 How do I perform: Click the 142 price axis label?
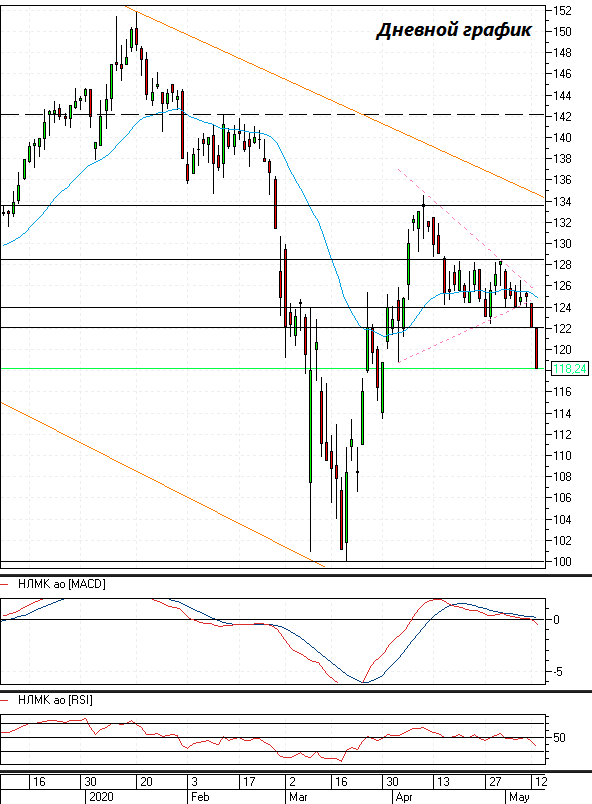[562, 116]
